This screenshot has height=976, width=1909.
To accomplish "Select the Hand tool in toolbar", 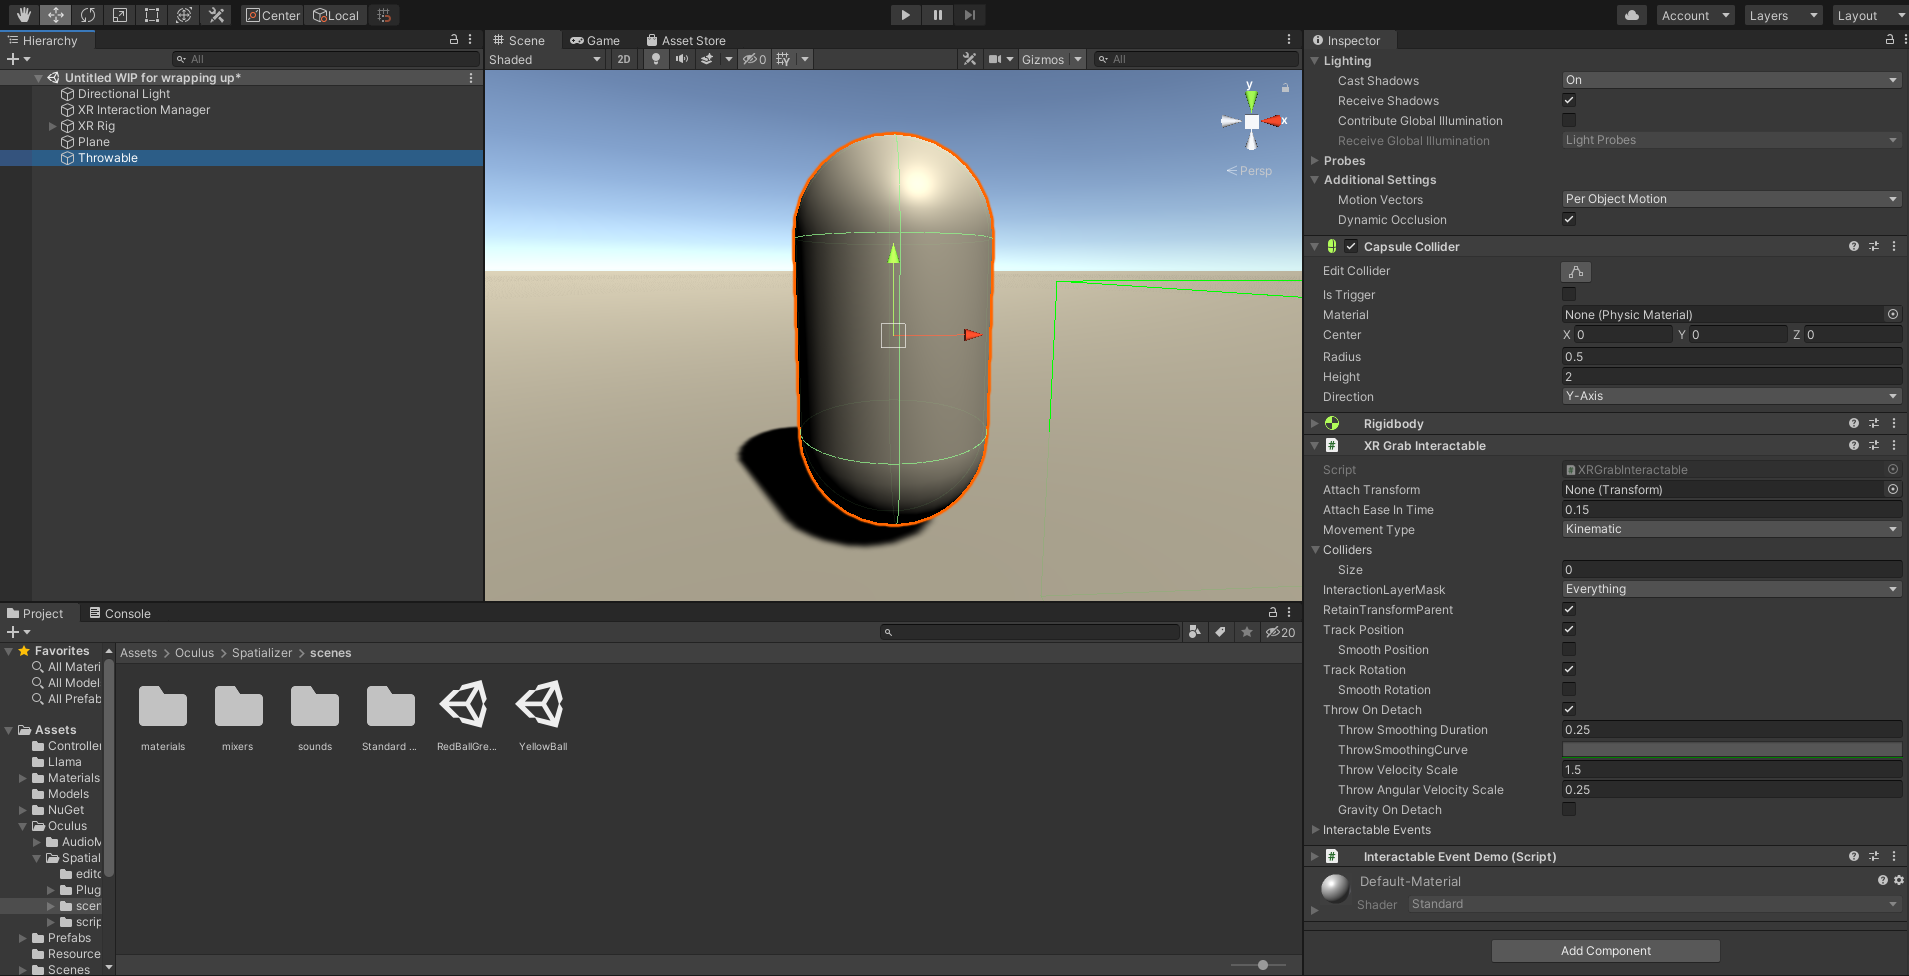I will click(24, 15).
